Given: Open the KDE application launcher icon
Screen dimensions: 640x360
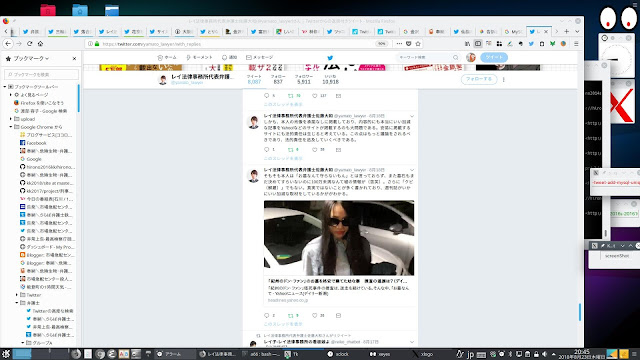Looking at the screenshot, I should (x=5, y=354).
